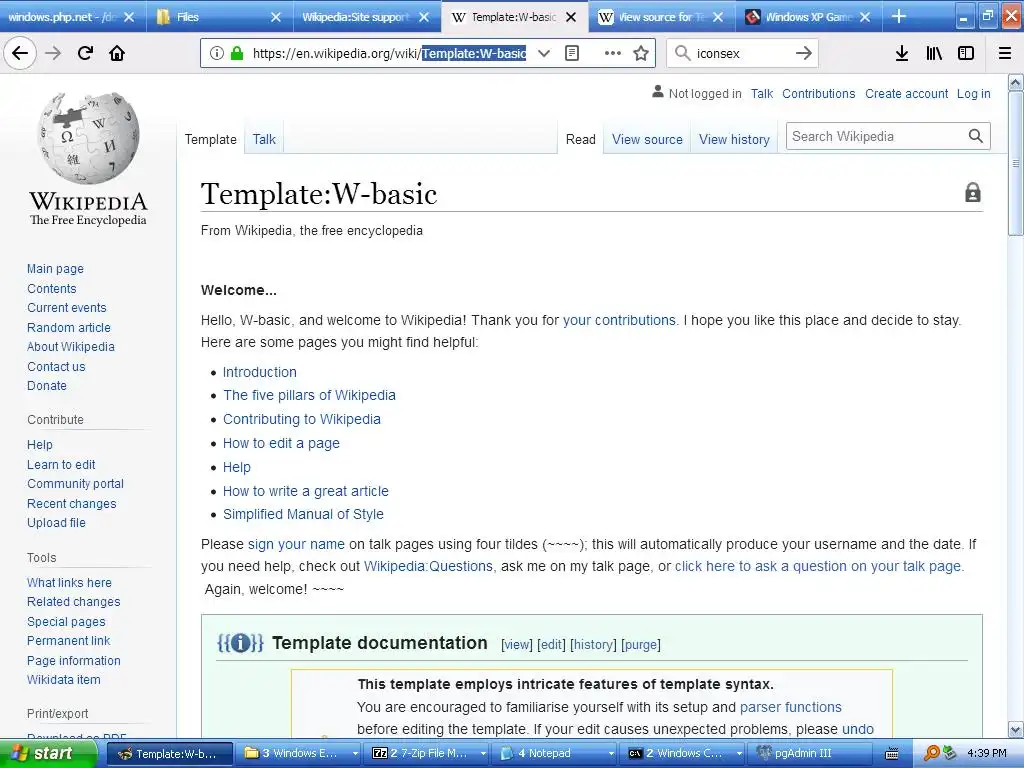Reload the page with the refresh icon

click(85, 53)
